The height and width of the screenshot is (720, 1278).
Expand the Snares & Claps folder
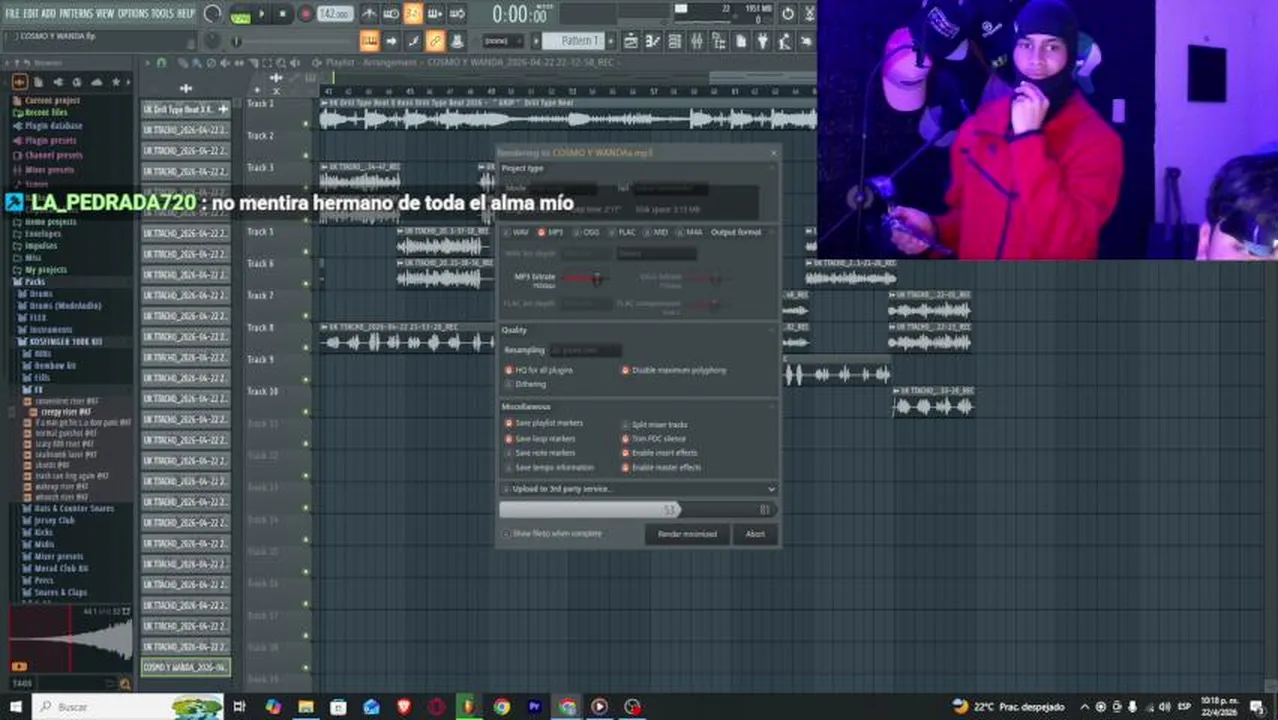tap(60, 592)
